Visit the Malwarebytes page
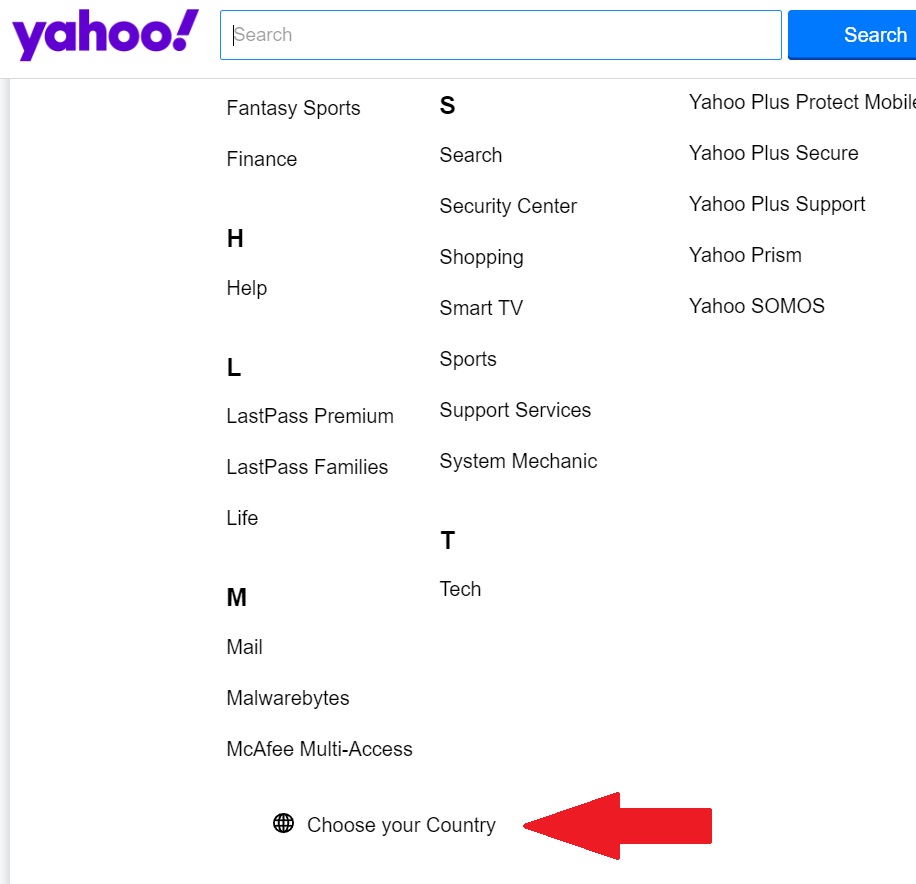This screenshot has height=884, width=916. point(287,698)
